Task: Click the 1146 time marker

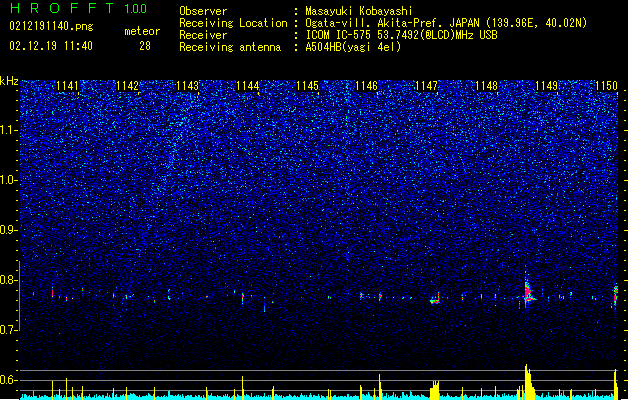Action: [367, 86]
